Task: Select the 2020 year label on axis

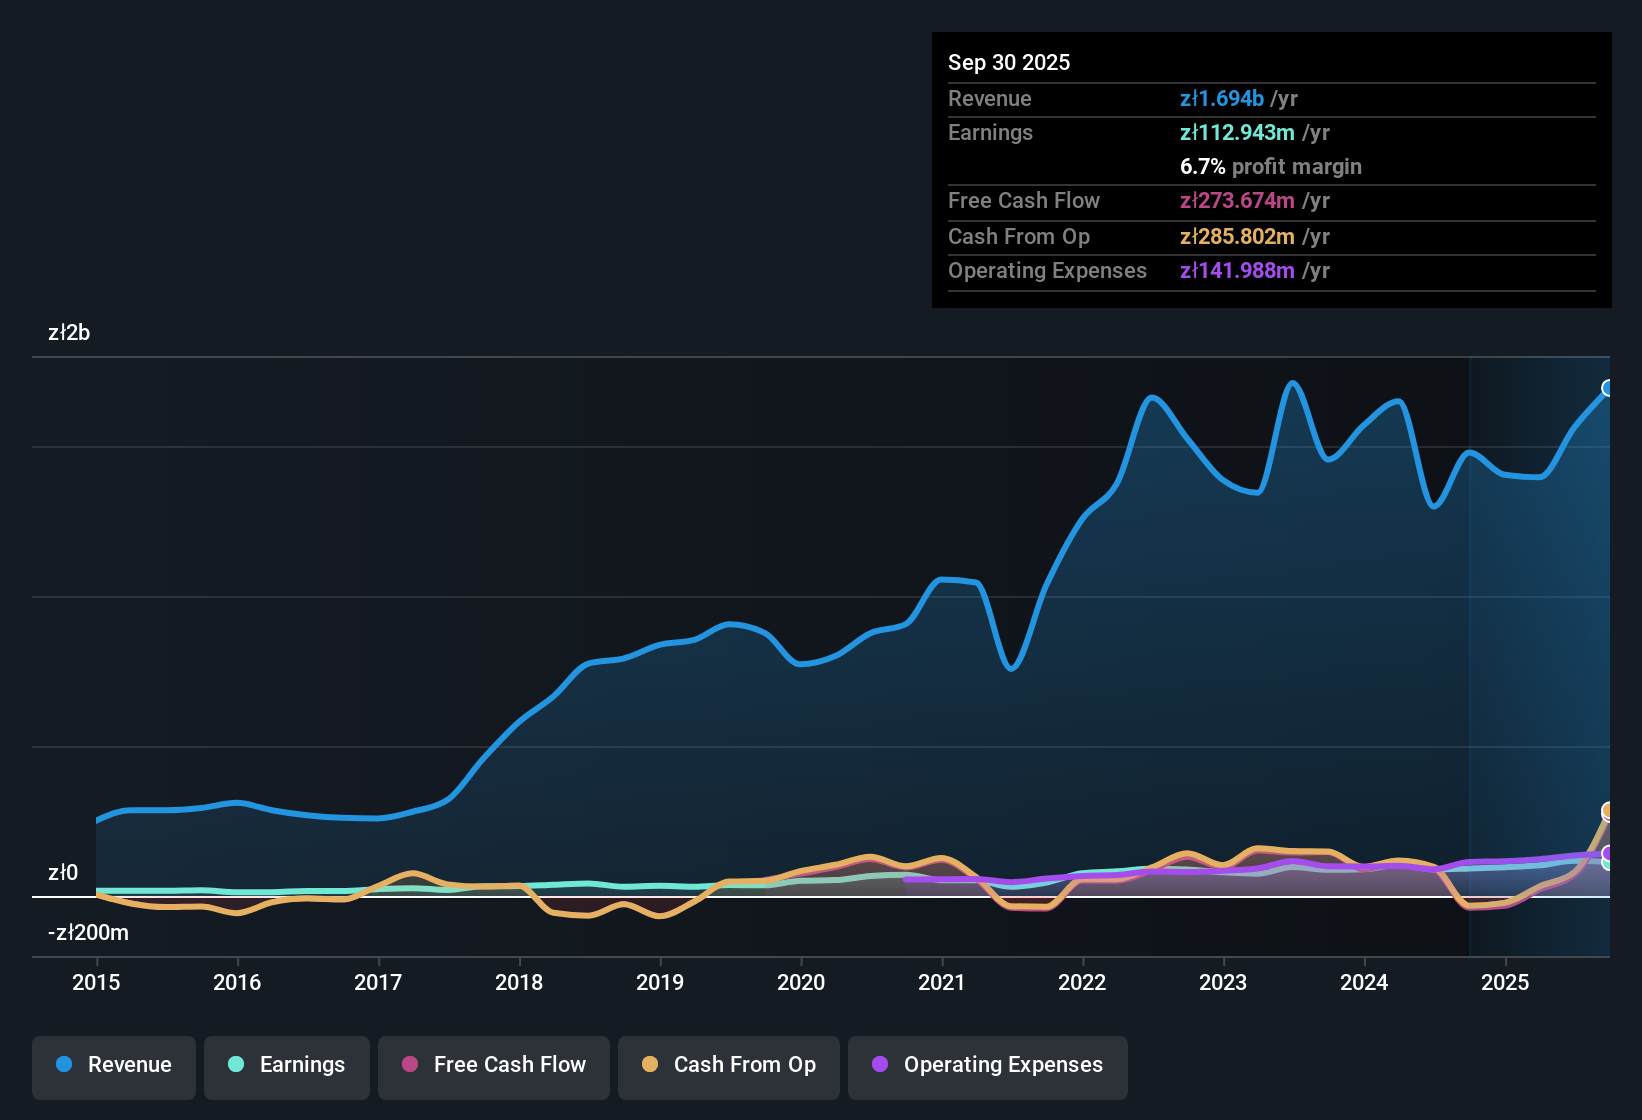Action: click(x=801, y=983)
